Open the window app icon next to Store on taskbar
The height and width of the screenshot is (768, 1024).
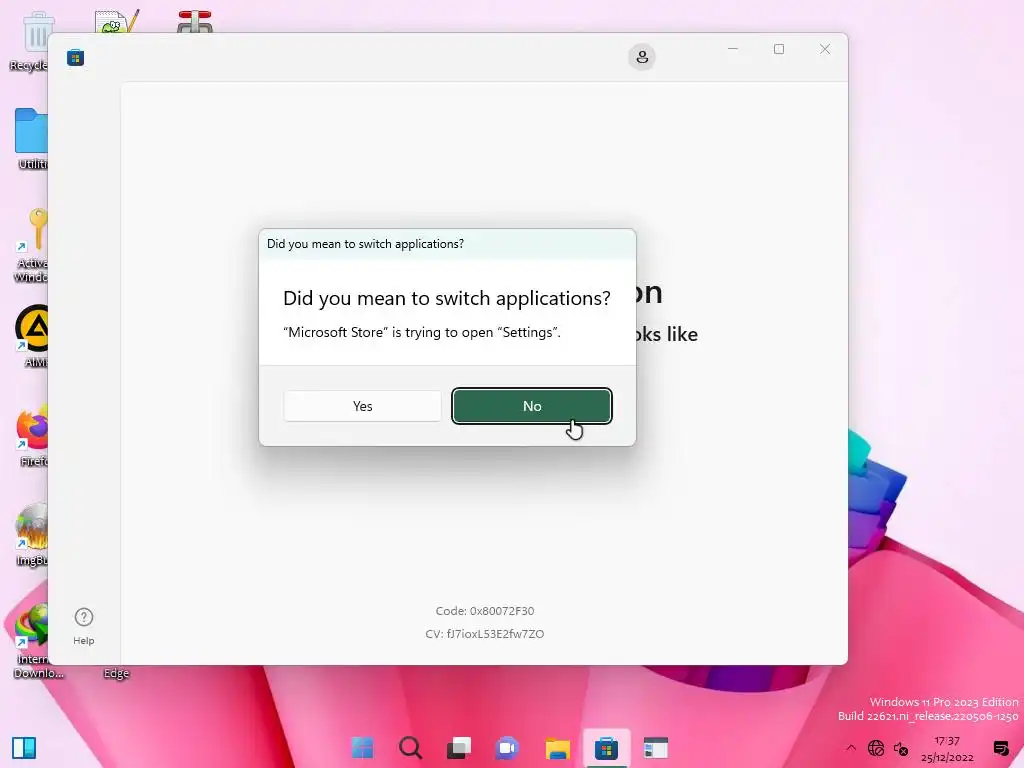click(x=656, y=748)
